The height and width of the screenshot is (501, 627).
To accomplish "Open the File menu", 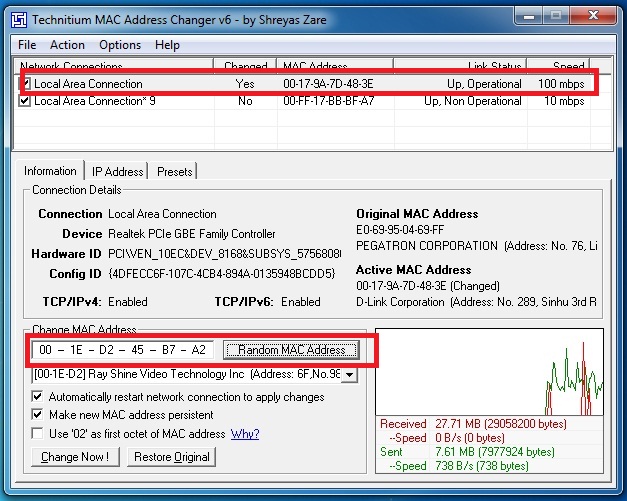I will [x=27, y=45].
